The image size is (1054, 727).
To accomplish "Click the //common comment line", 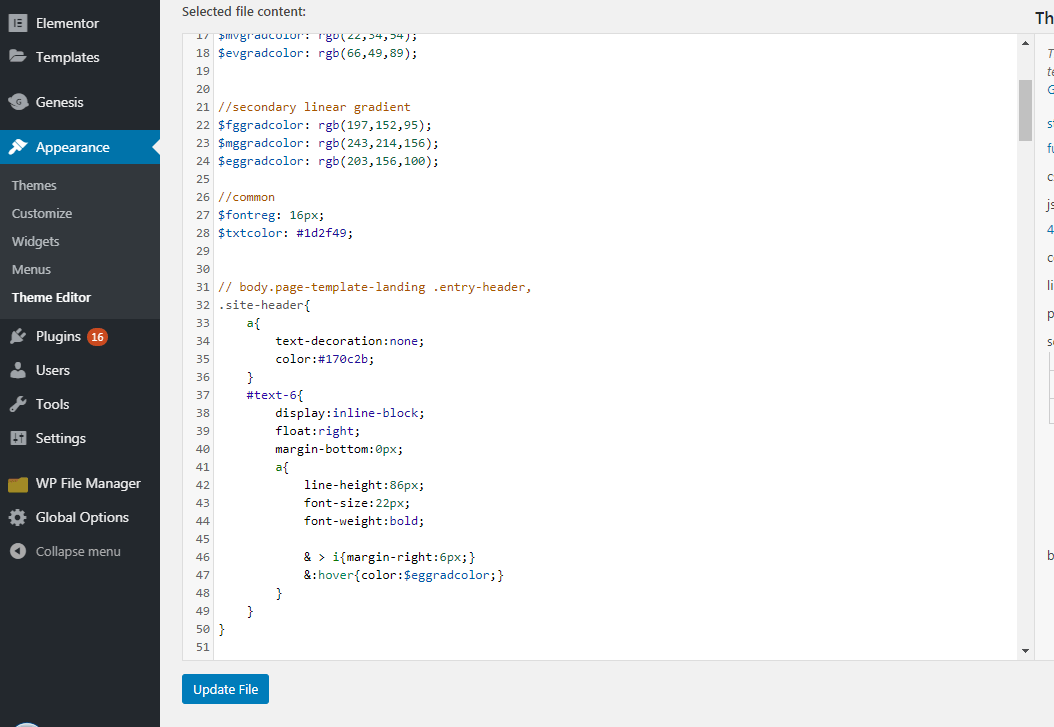I will pyautogui.click(x=246, y=197).
